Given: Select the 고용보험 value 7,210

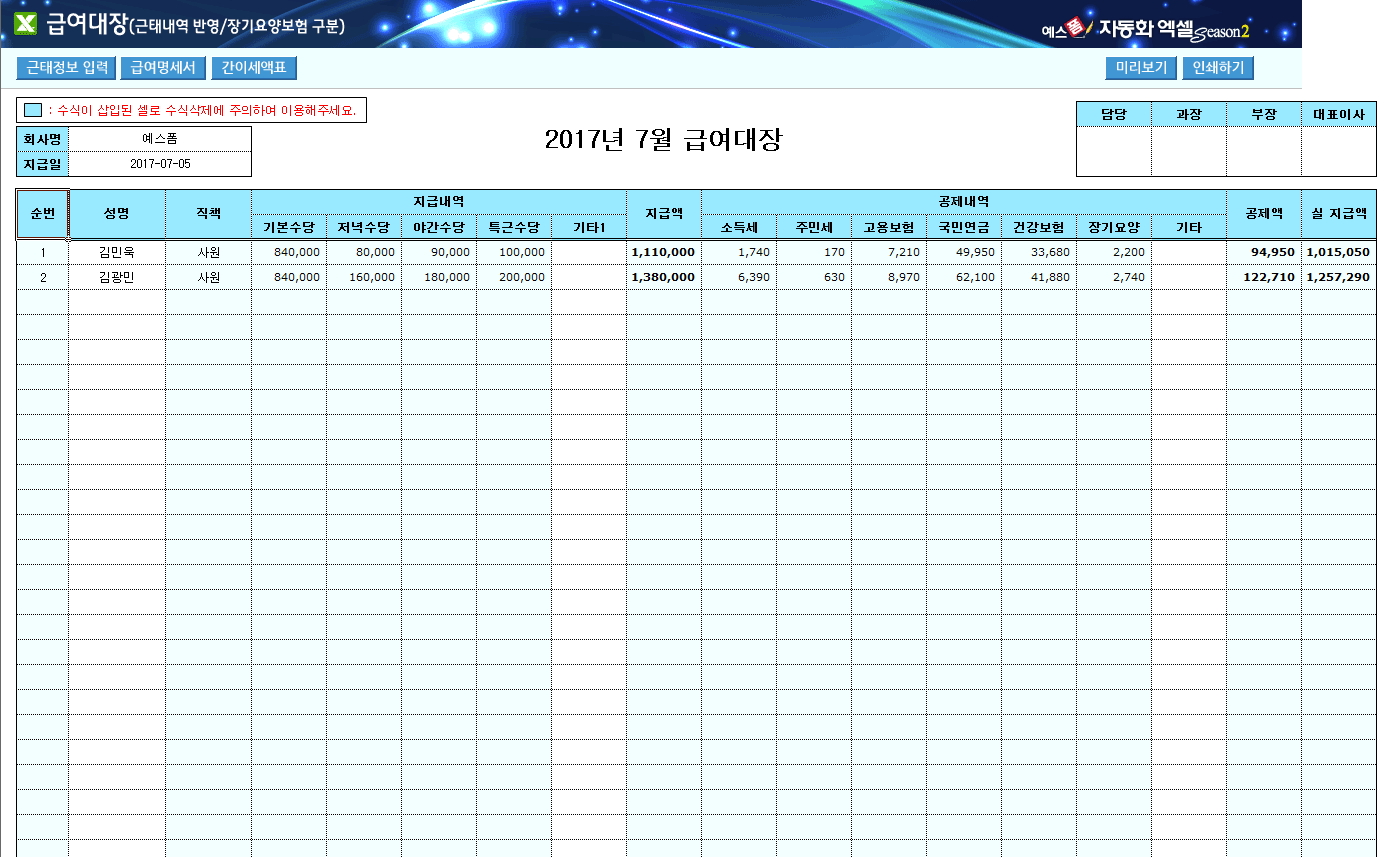Looking at the screenshot, I should [x=889, y=252].
